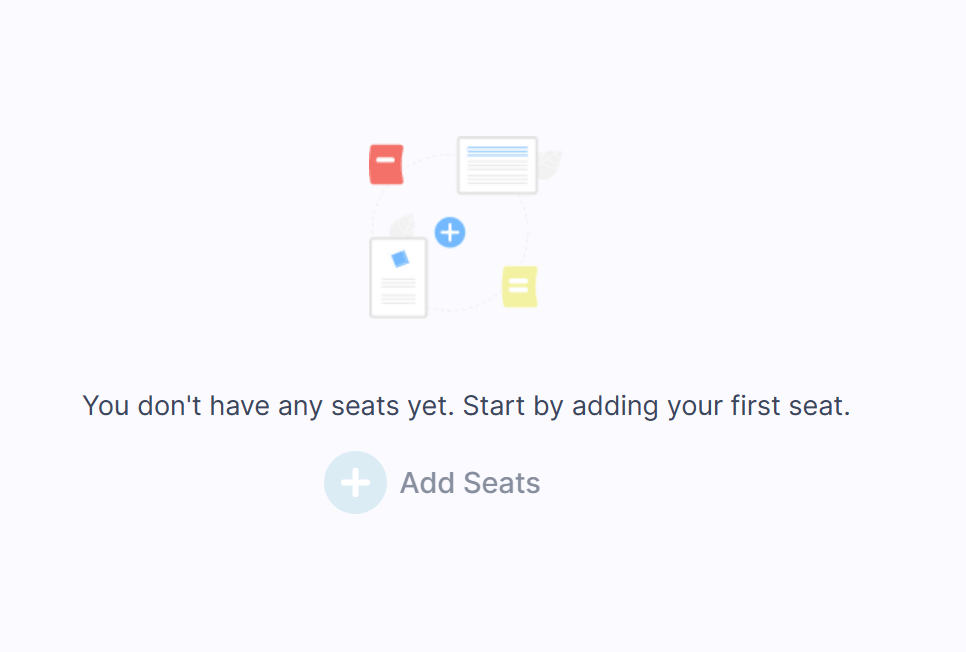Viewport: 966px width, 652px height.
Task: Click the gray leaf above the tall document
Action: point(403,226)
